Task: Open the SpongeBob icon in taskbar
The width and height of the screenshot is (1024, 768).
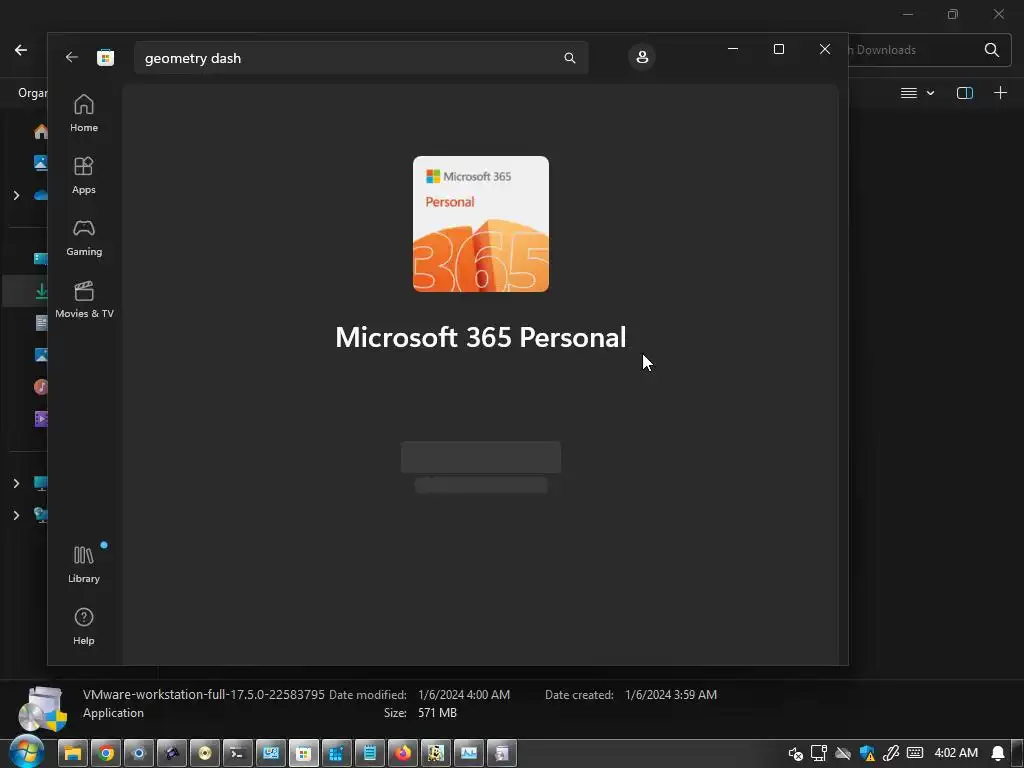Action: point(436,753)
